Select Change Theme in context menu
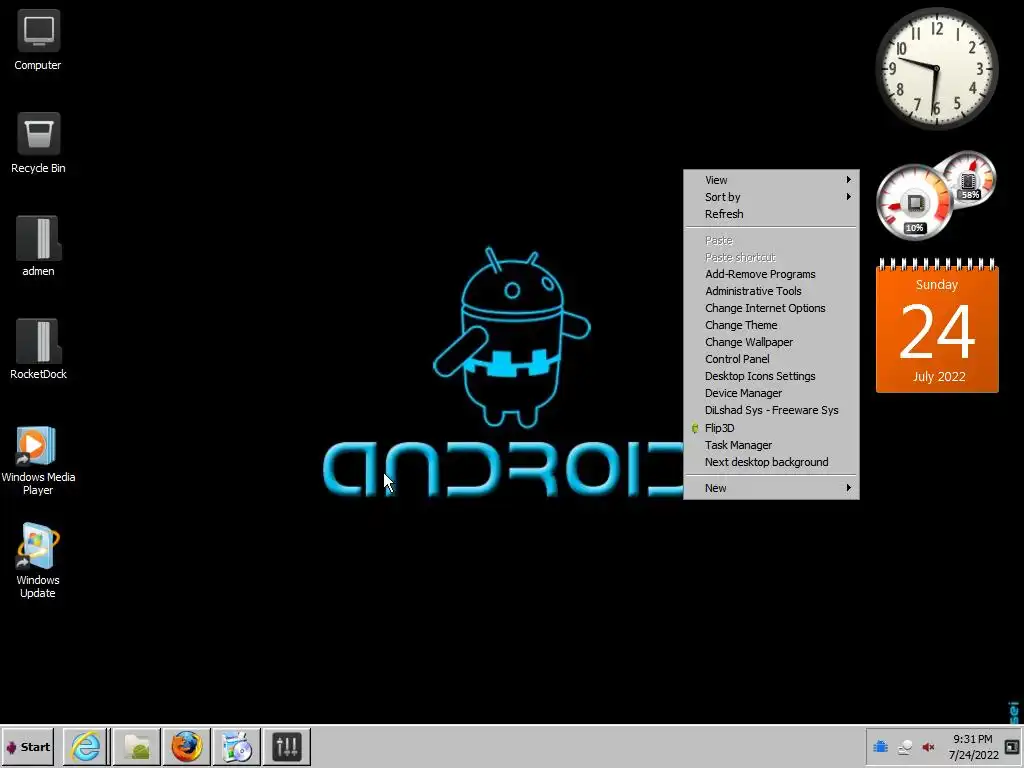 (771, 325)
